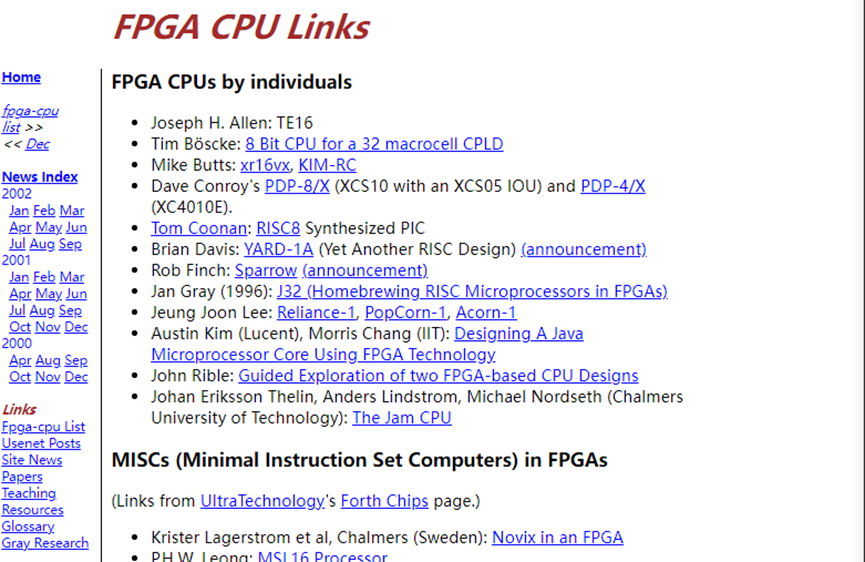
Task: Open Resources sidebar link
Action: pos(33,510)
